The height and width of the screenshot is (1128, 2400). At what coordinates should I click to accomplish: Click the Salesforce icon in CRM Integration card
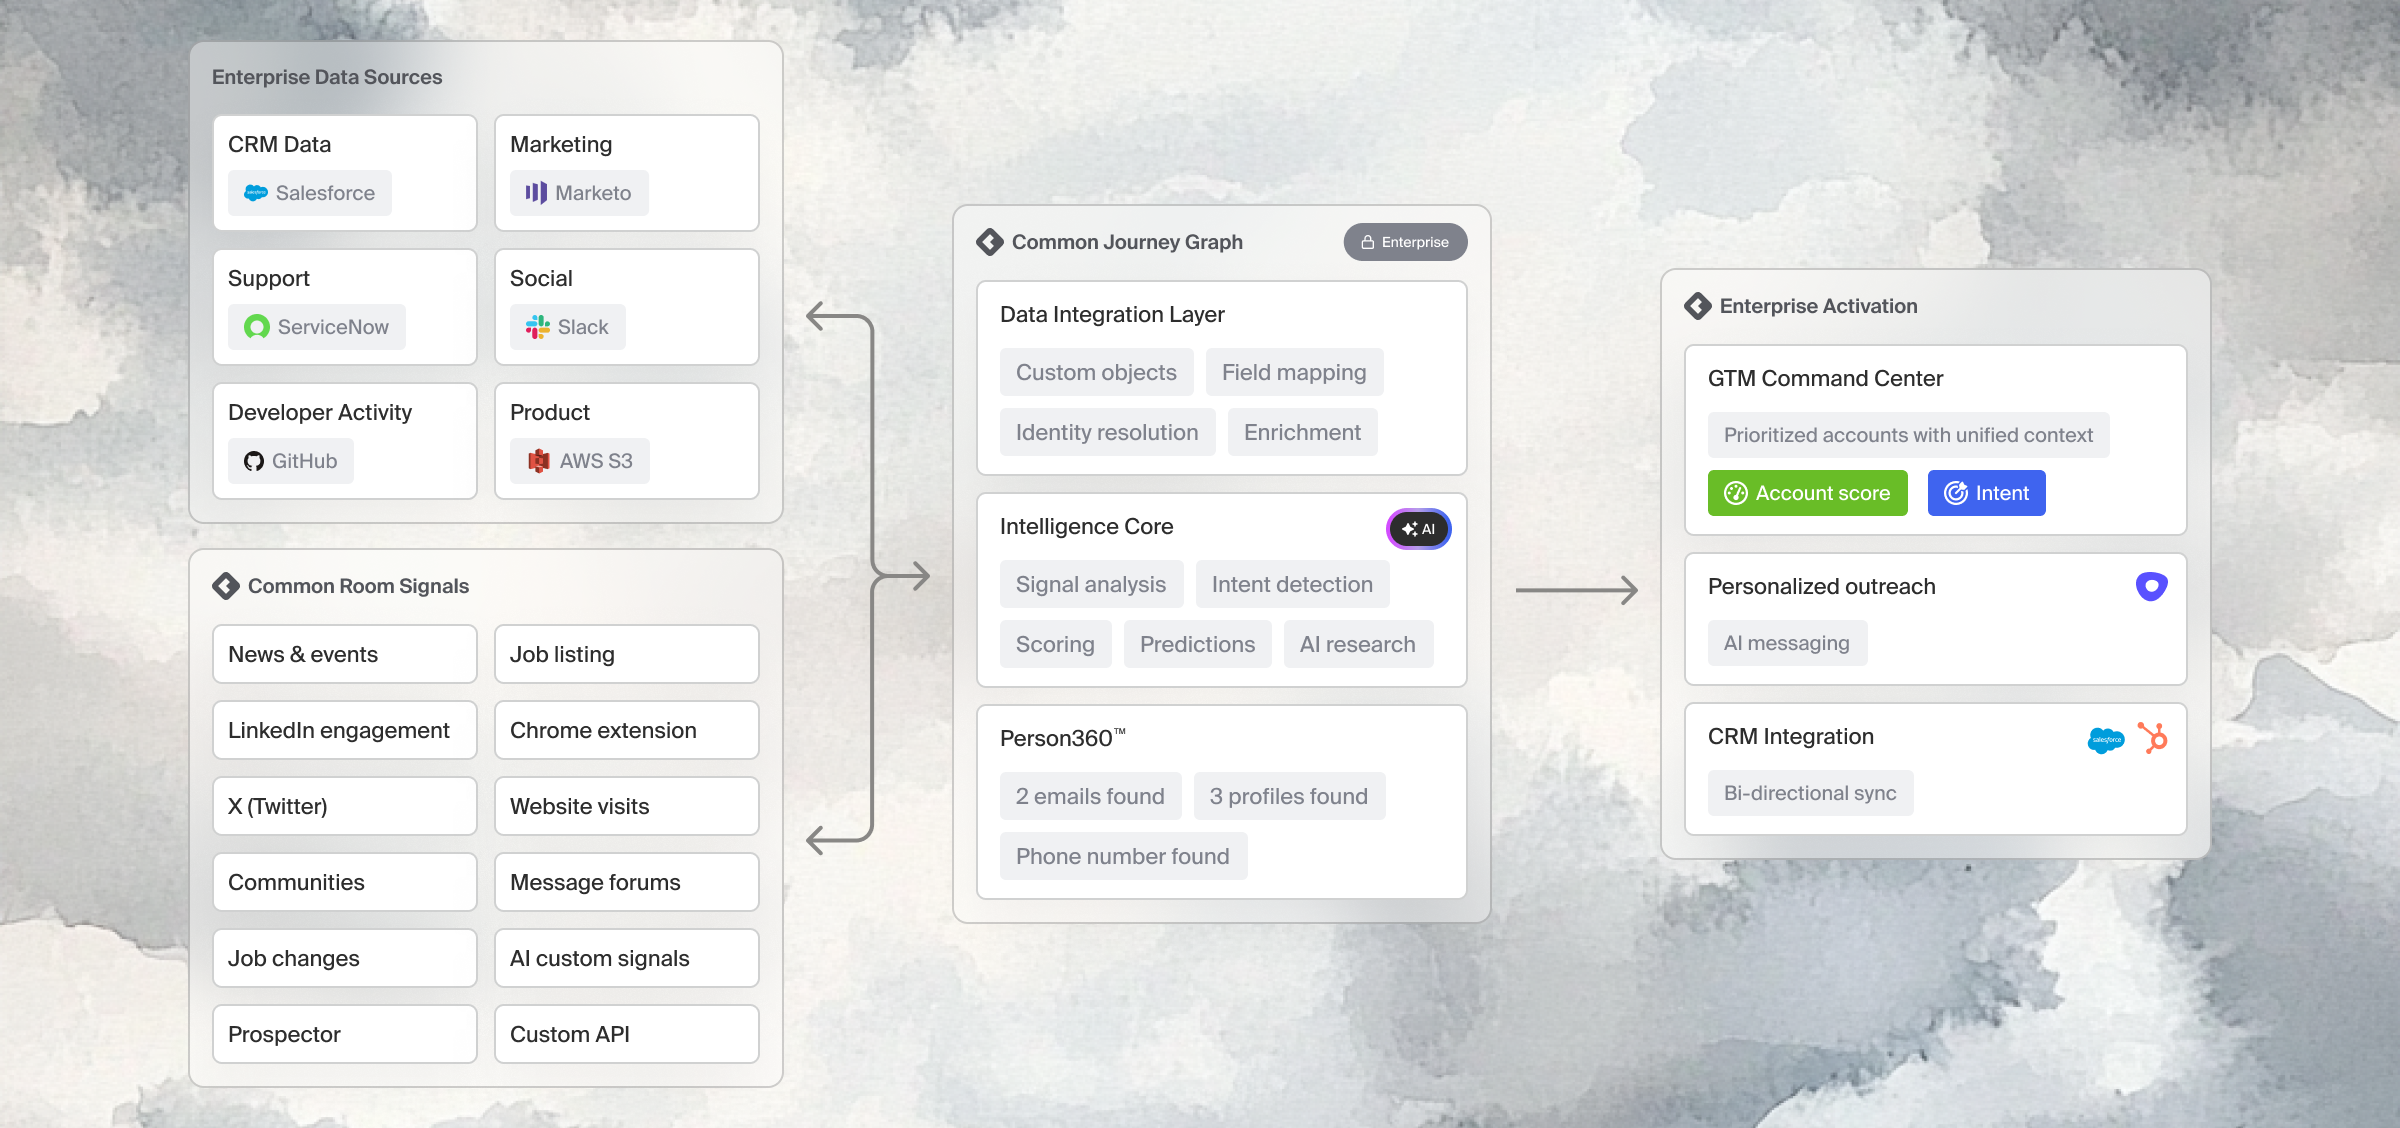pyautogui.click(x=2106, y=740)
